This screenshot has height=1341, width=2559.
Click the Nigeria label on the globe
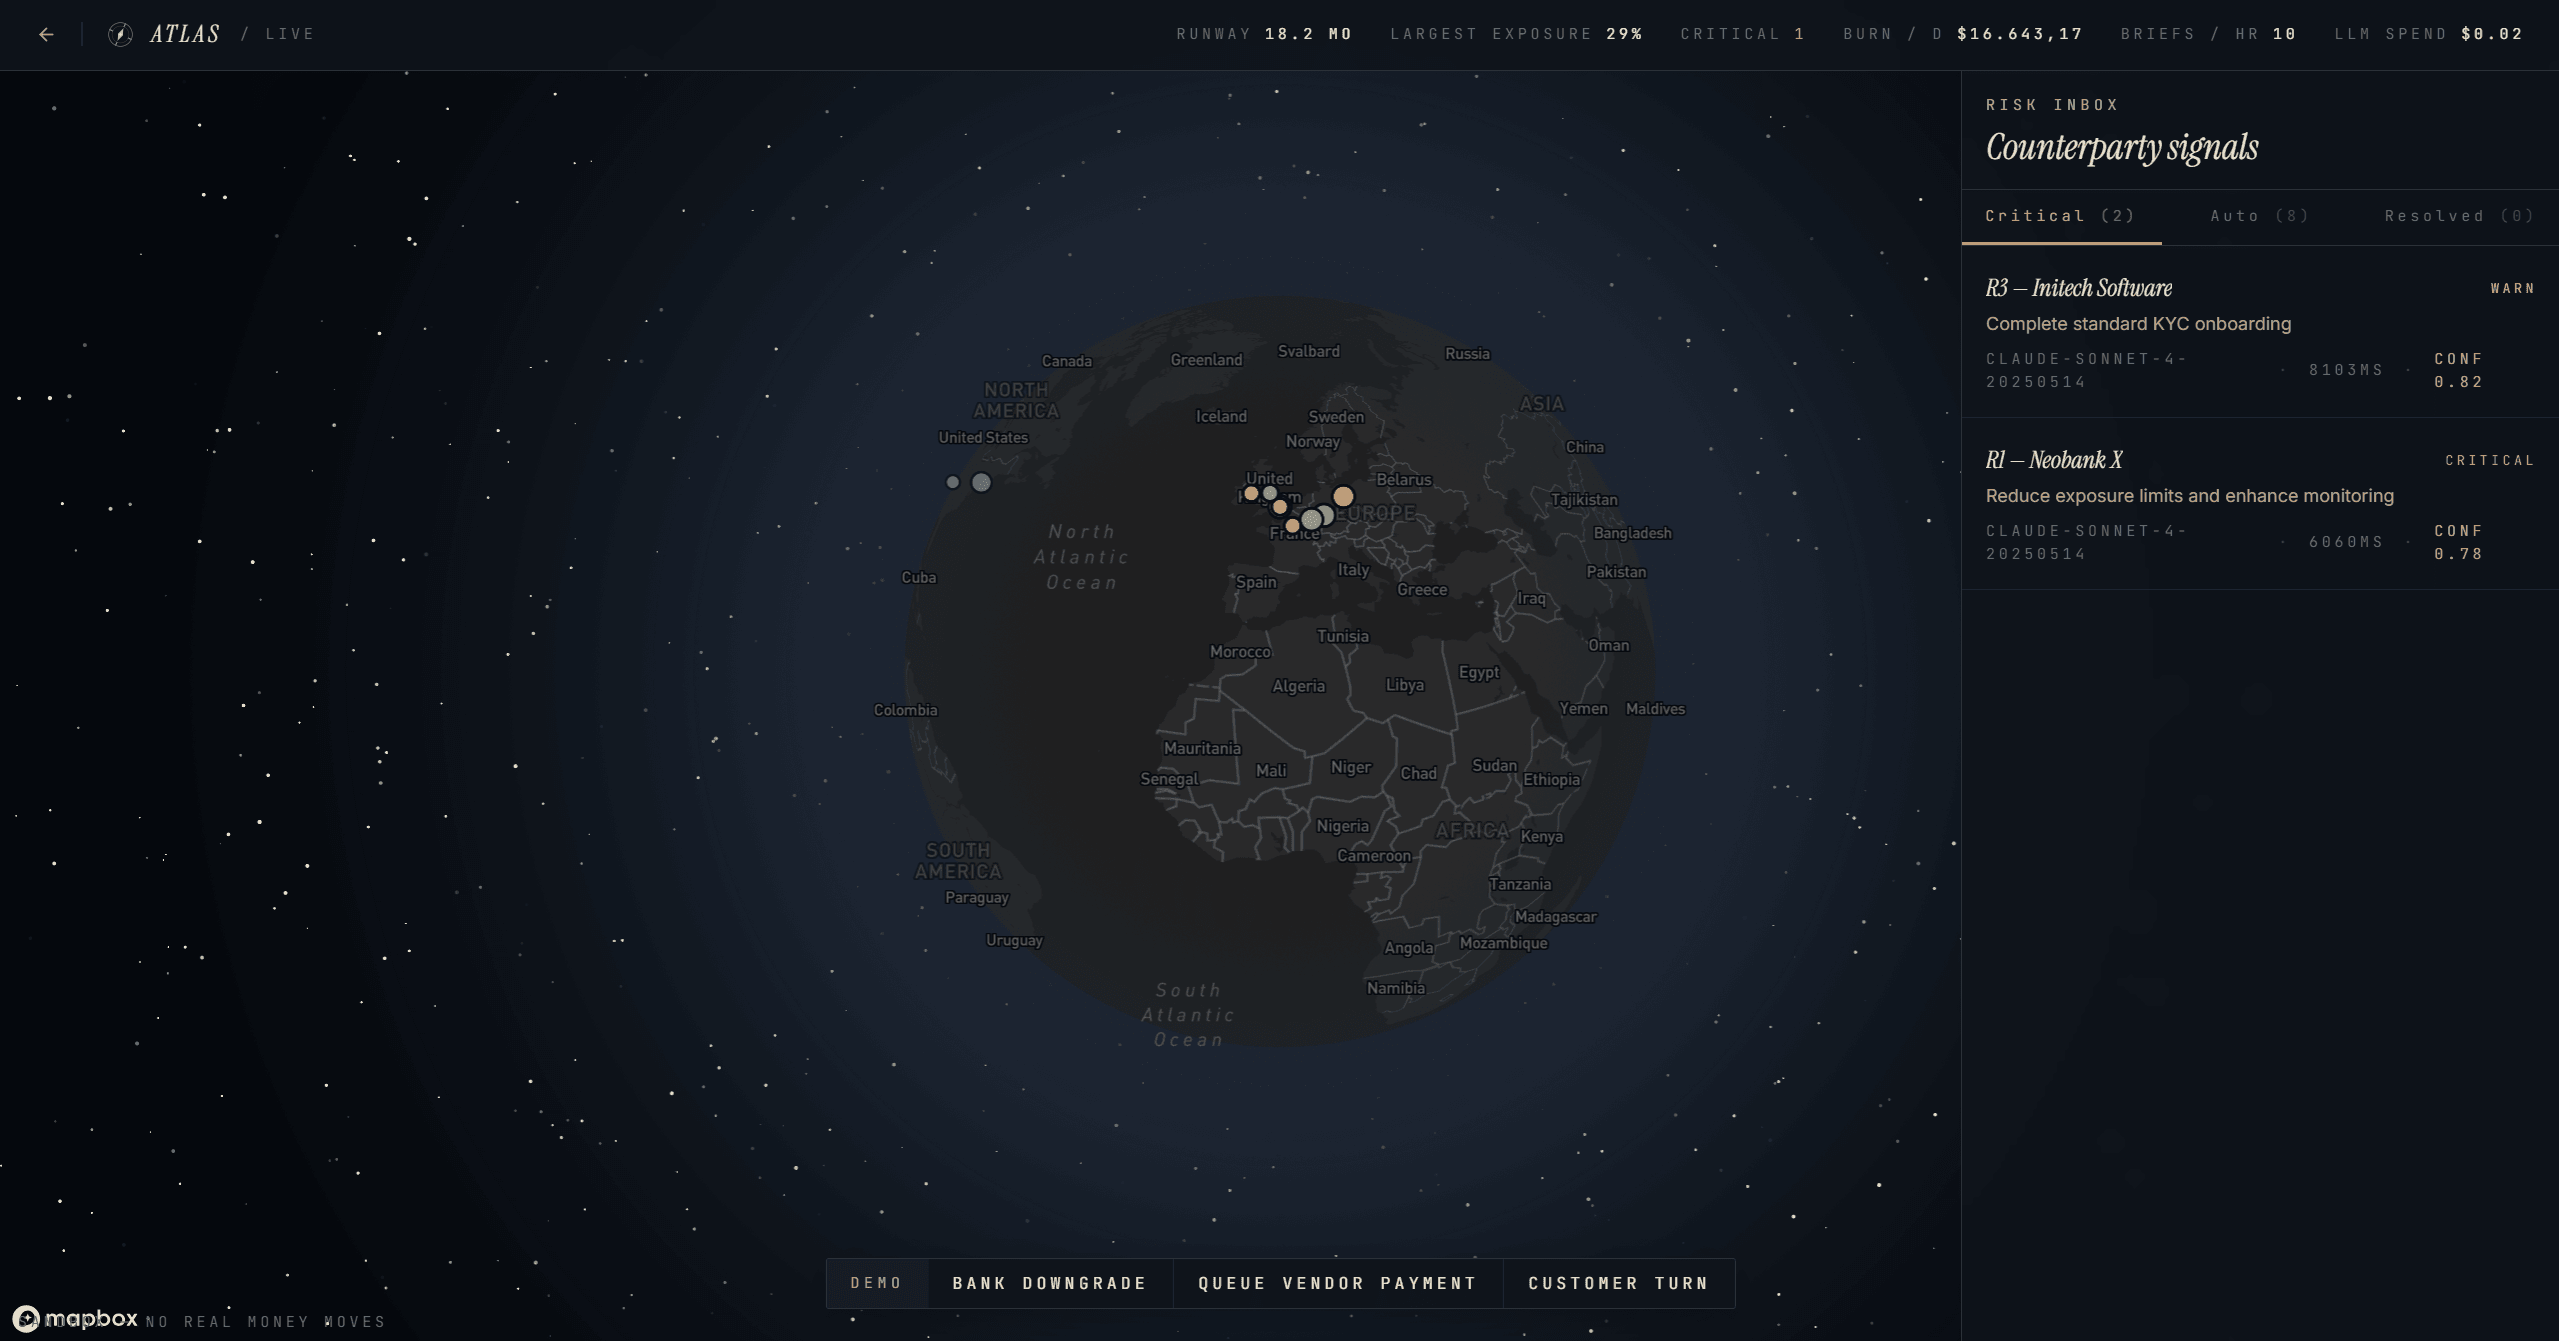click(x=1342, y=826)
